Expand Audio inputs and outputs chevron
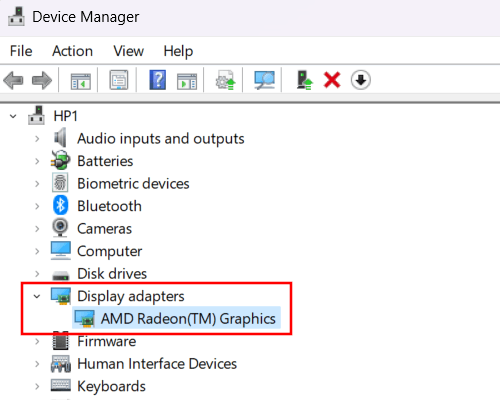The height and width of the screenshot is (400, 500). [x=37, y=139]
